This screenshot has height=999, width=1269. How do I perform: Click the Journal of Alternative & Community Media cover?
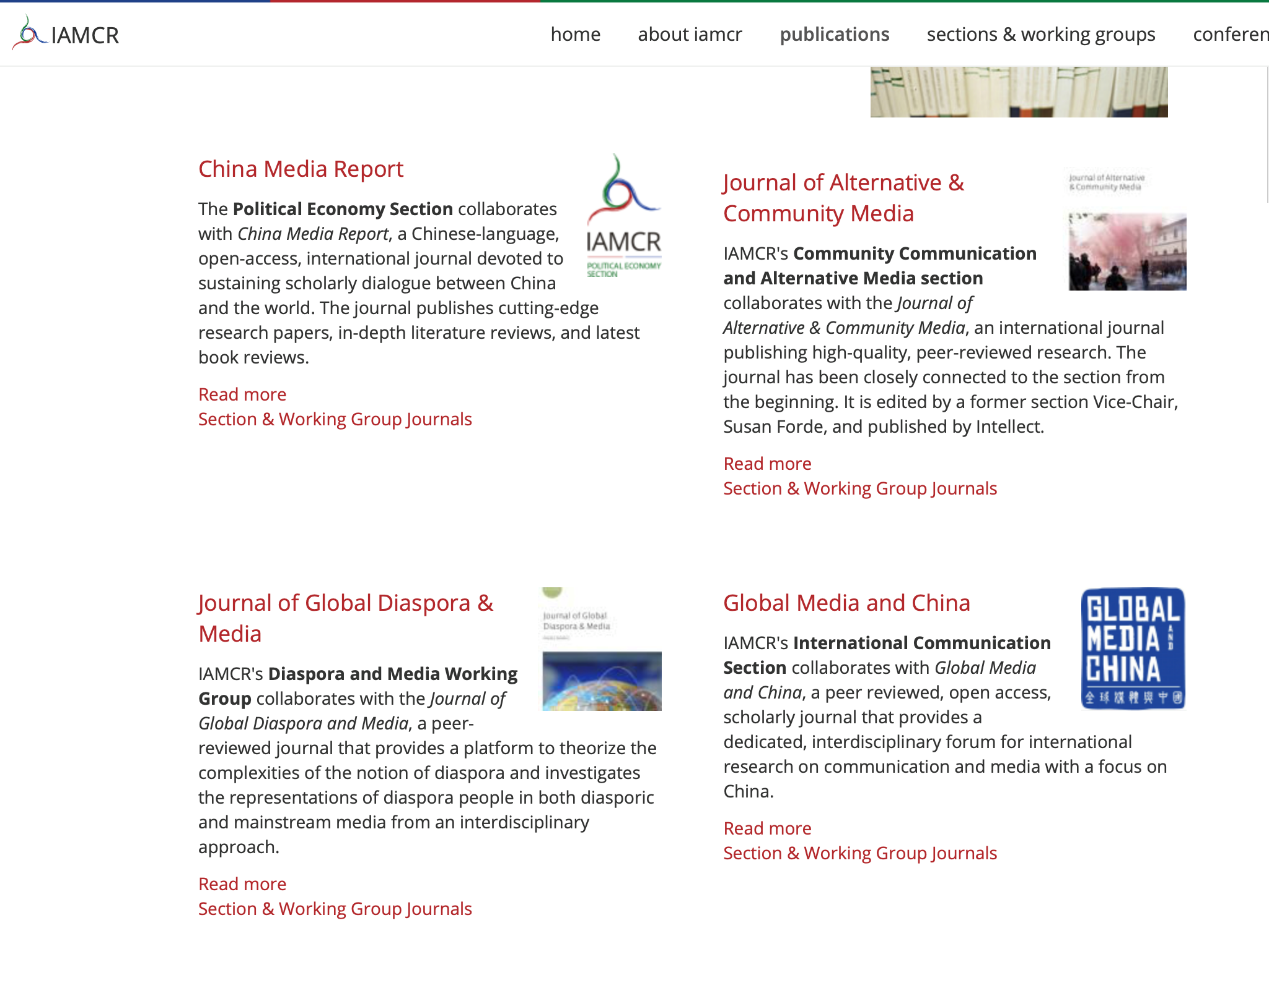point(1127,232)
